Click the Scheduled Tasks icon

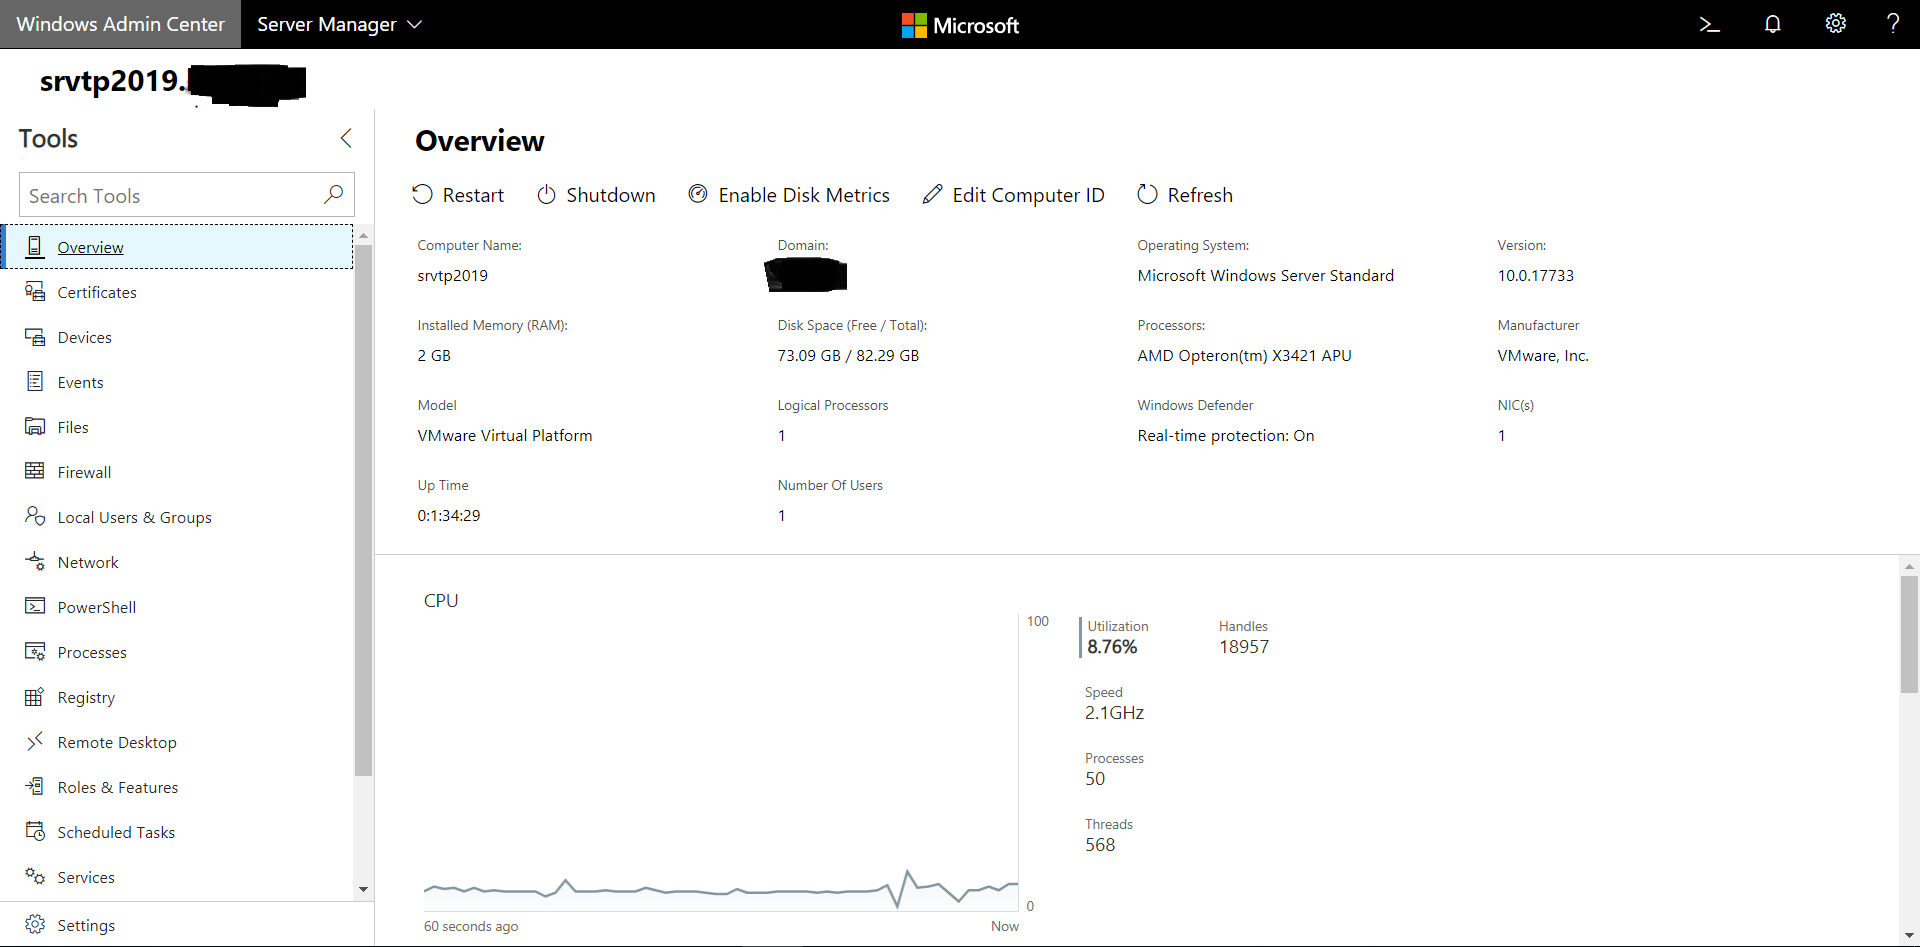[35, 832]
